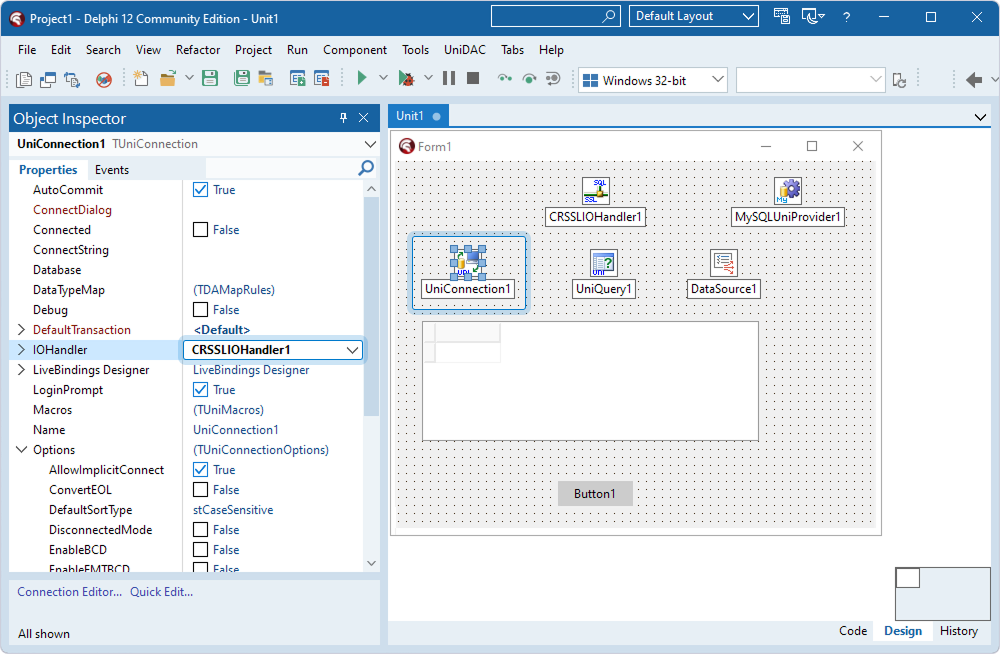Check the DisconnectedMode checkbox
The width and height of the screenshot is (1000, 654).
200,530
